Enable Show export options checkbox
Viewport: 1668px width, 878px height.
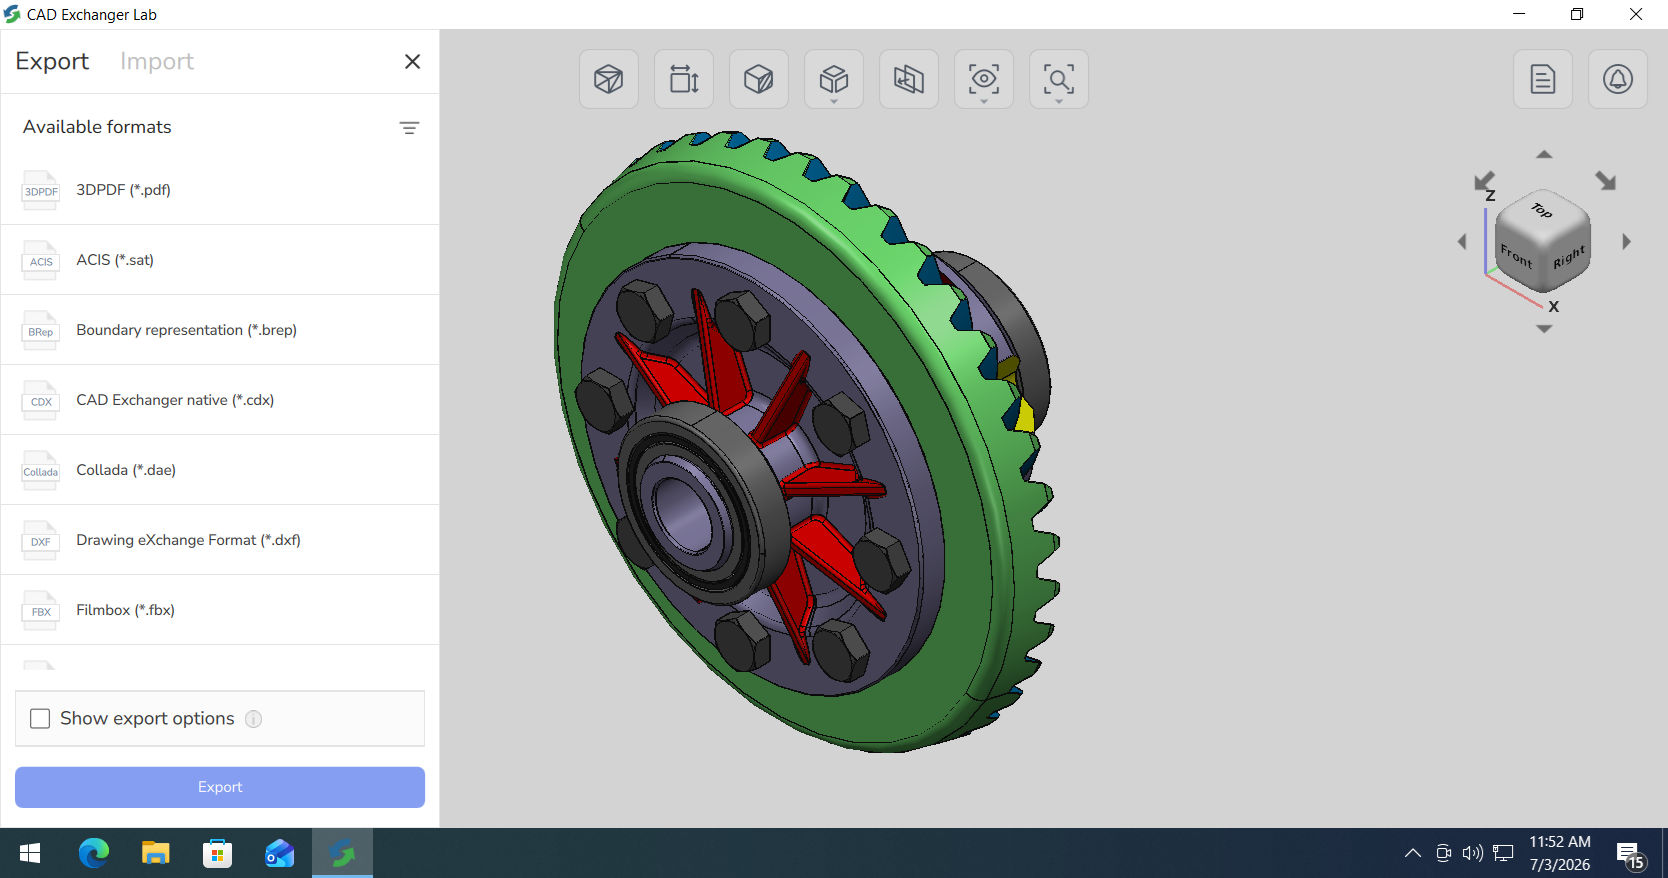40,719
